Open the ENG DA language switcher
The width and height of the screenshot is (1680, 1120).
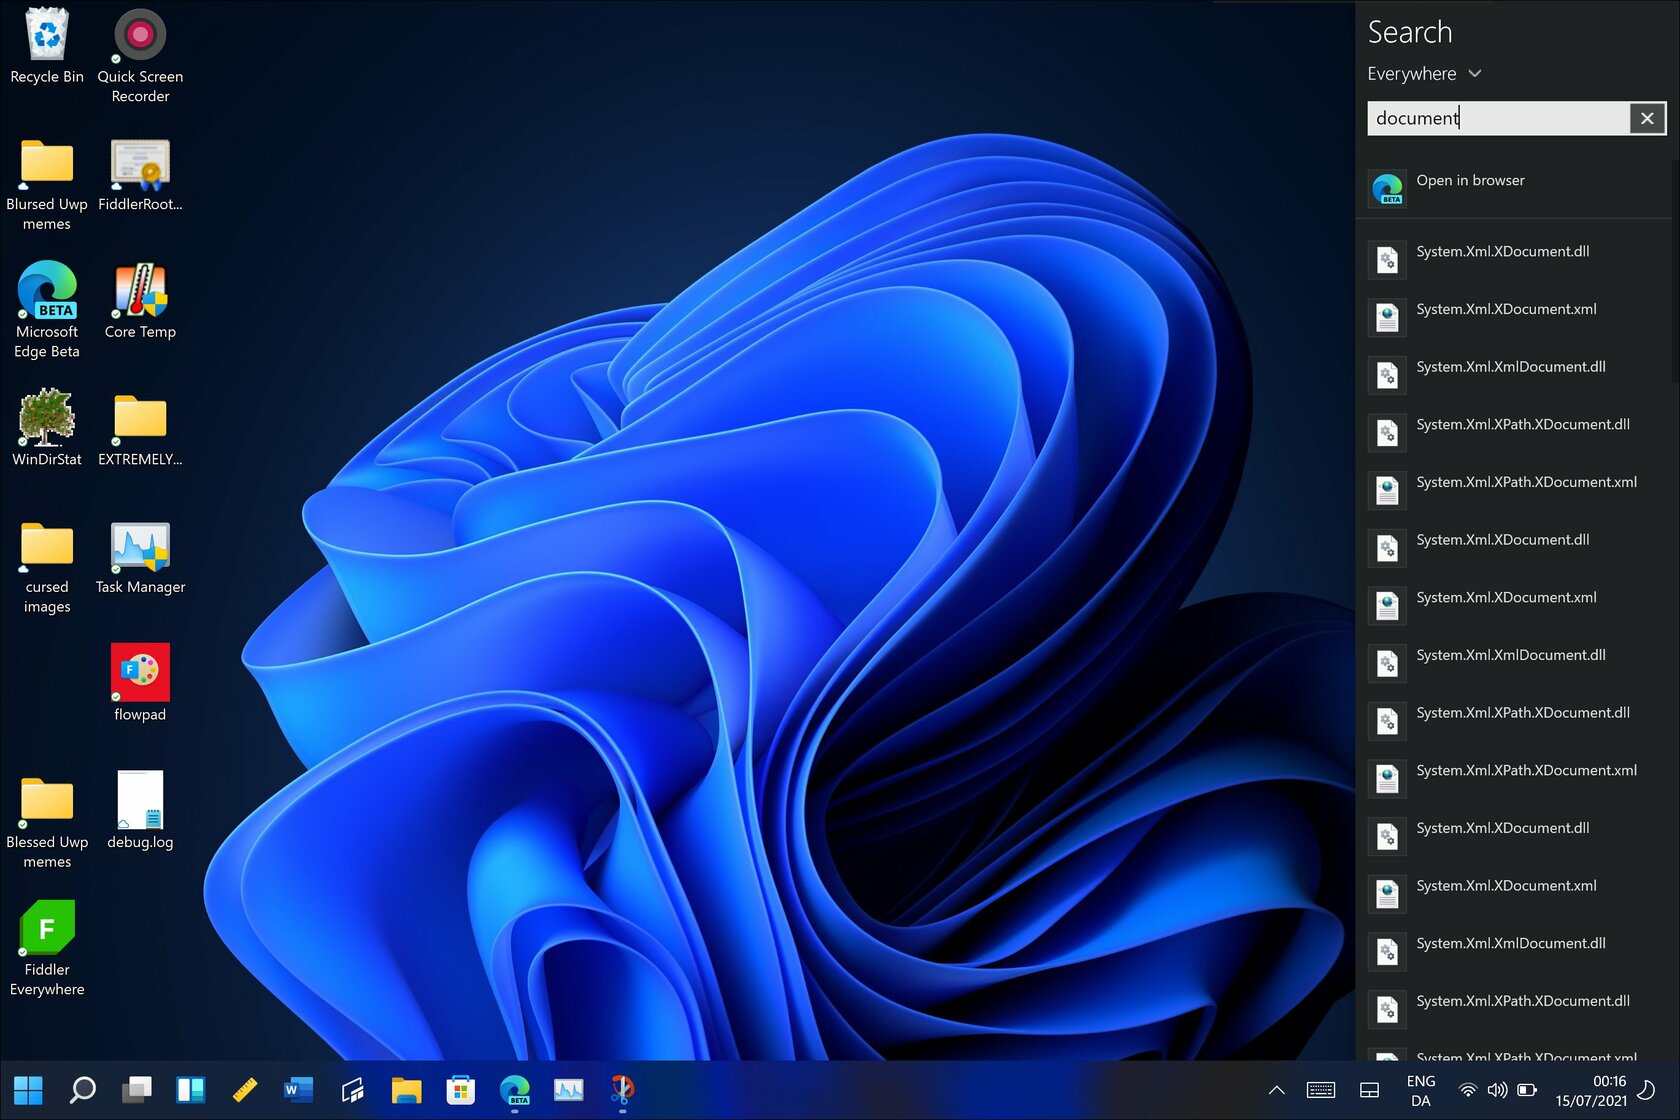pos(1420,1090)
